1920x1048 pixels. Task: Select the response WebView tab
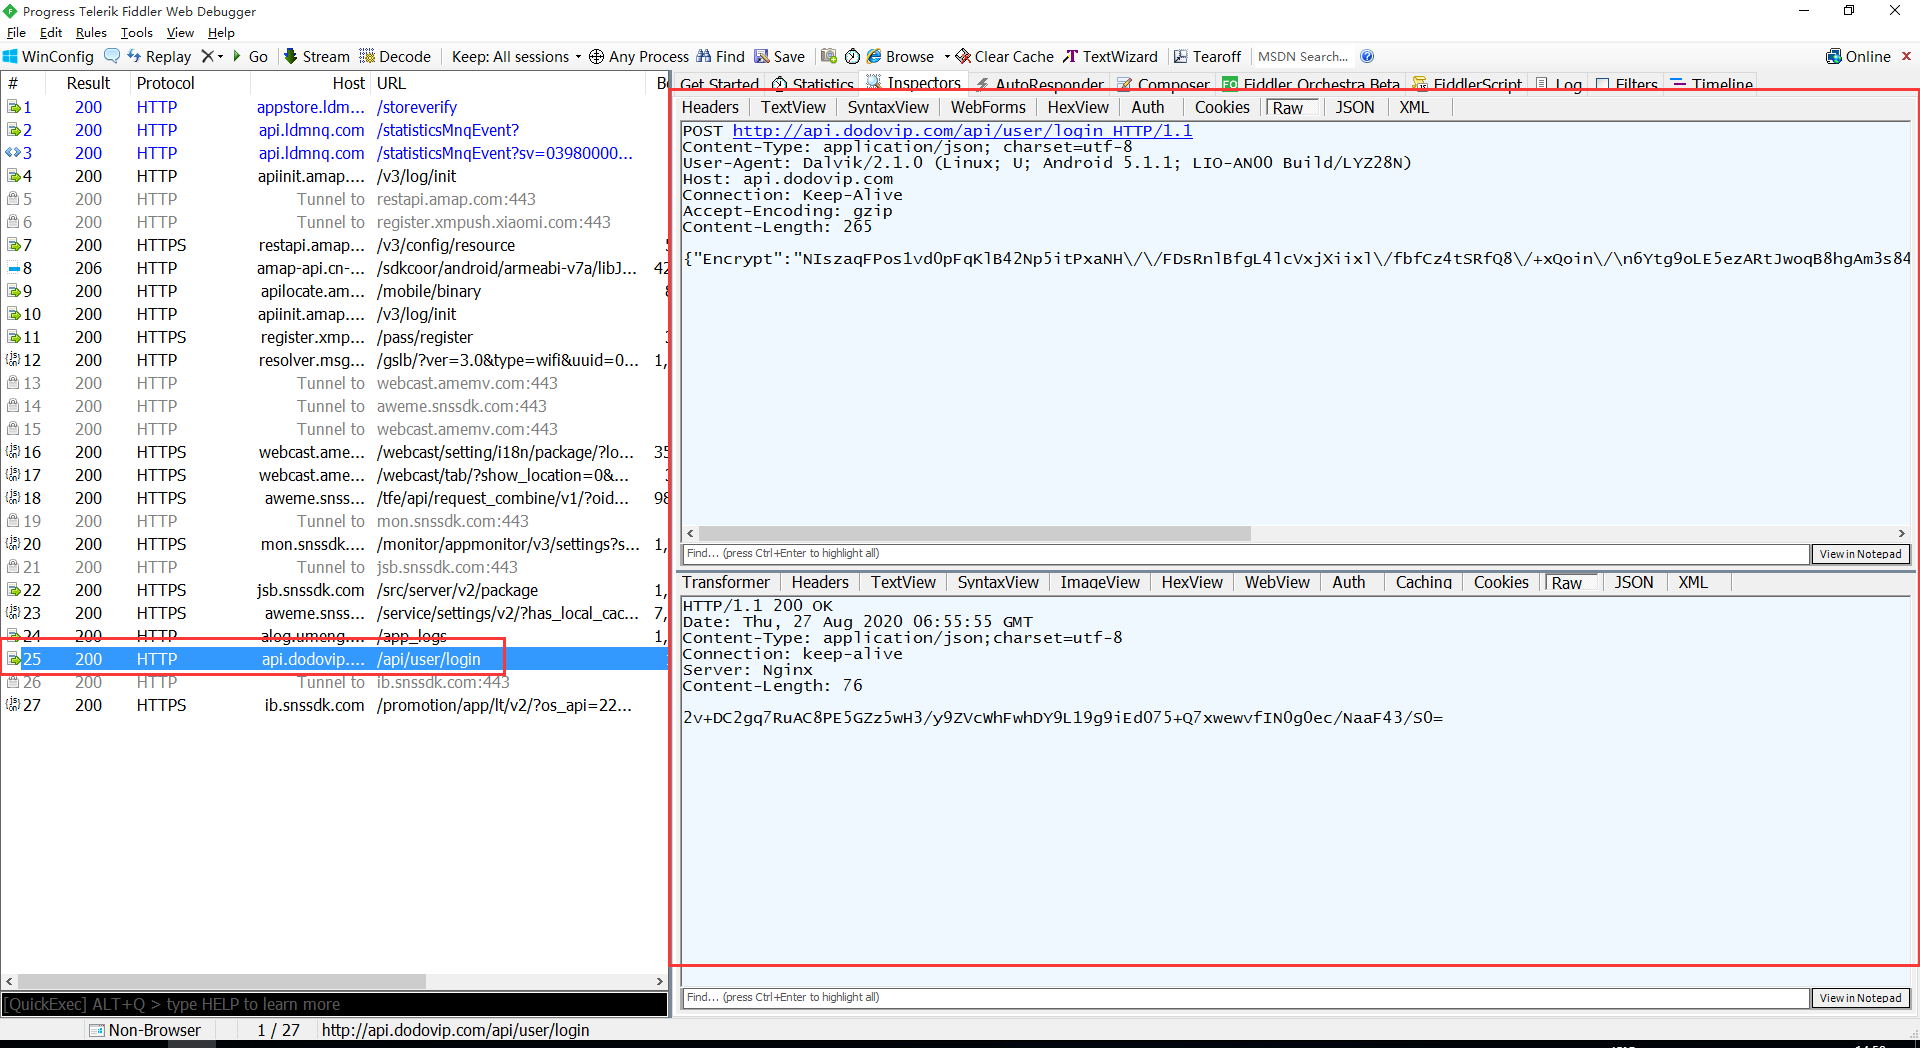(1277, 582)
